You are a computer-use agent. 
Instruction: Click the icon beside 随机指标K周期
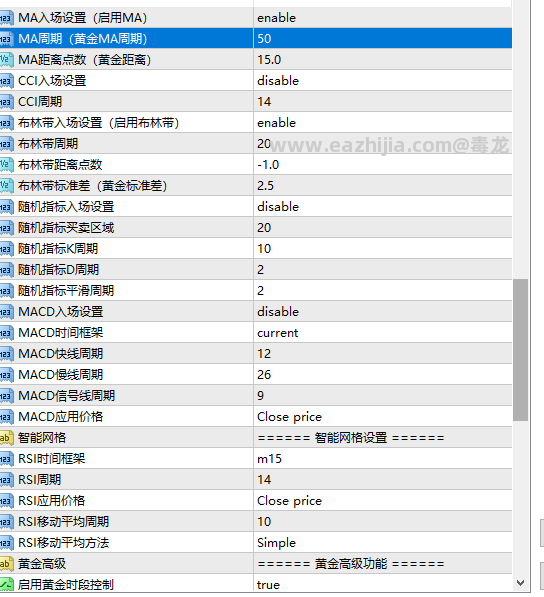click(x=6, y=249)
